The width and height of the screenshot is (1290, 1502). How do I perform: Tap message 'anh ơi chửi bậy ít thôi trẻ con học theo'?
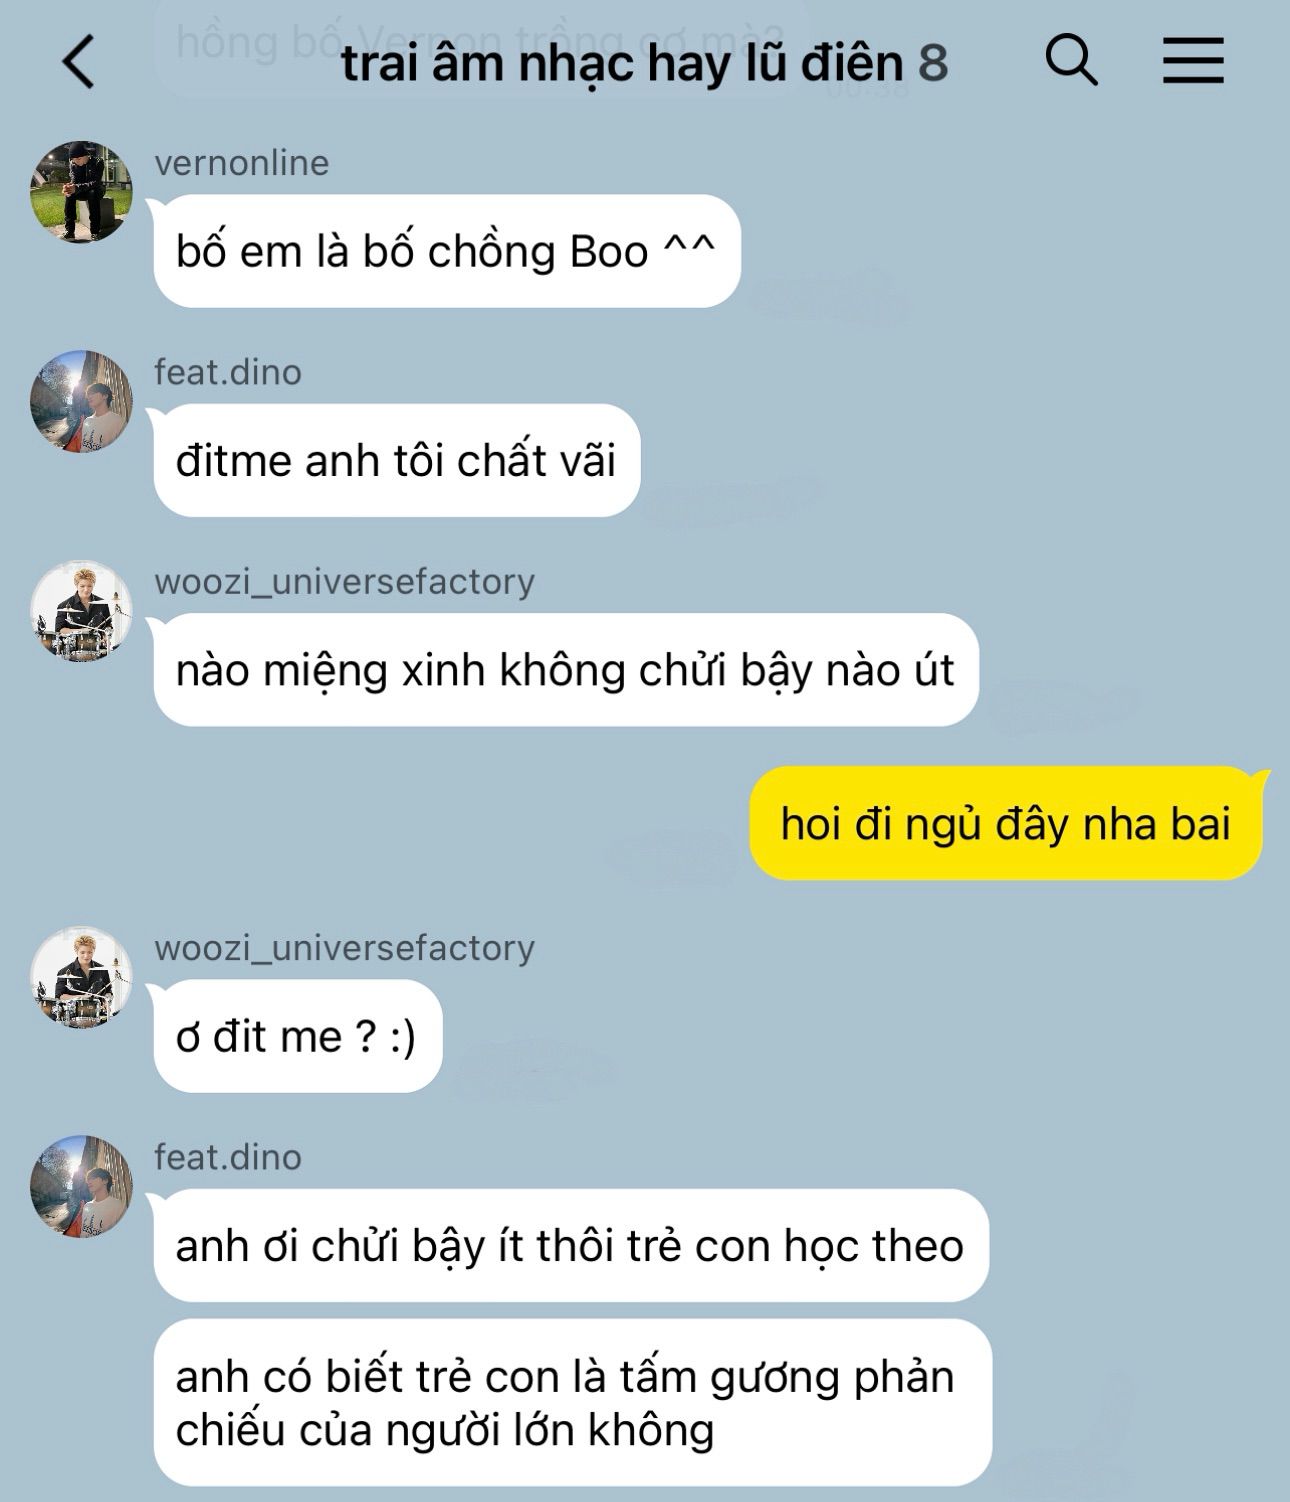click(x=570, y=1245)
